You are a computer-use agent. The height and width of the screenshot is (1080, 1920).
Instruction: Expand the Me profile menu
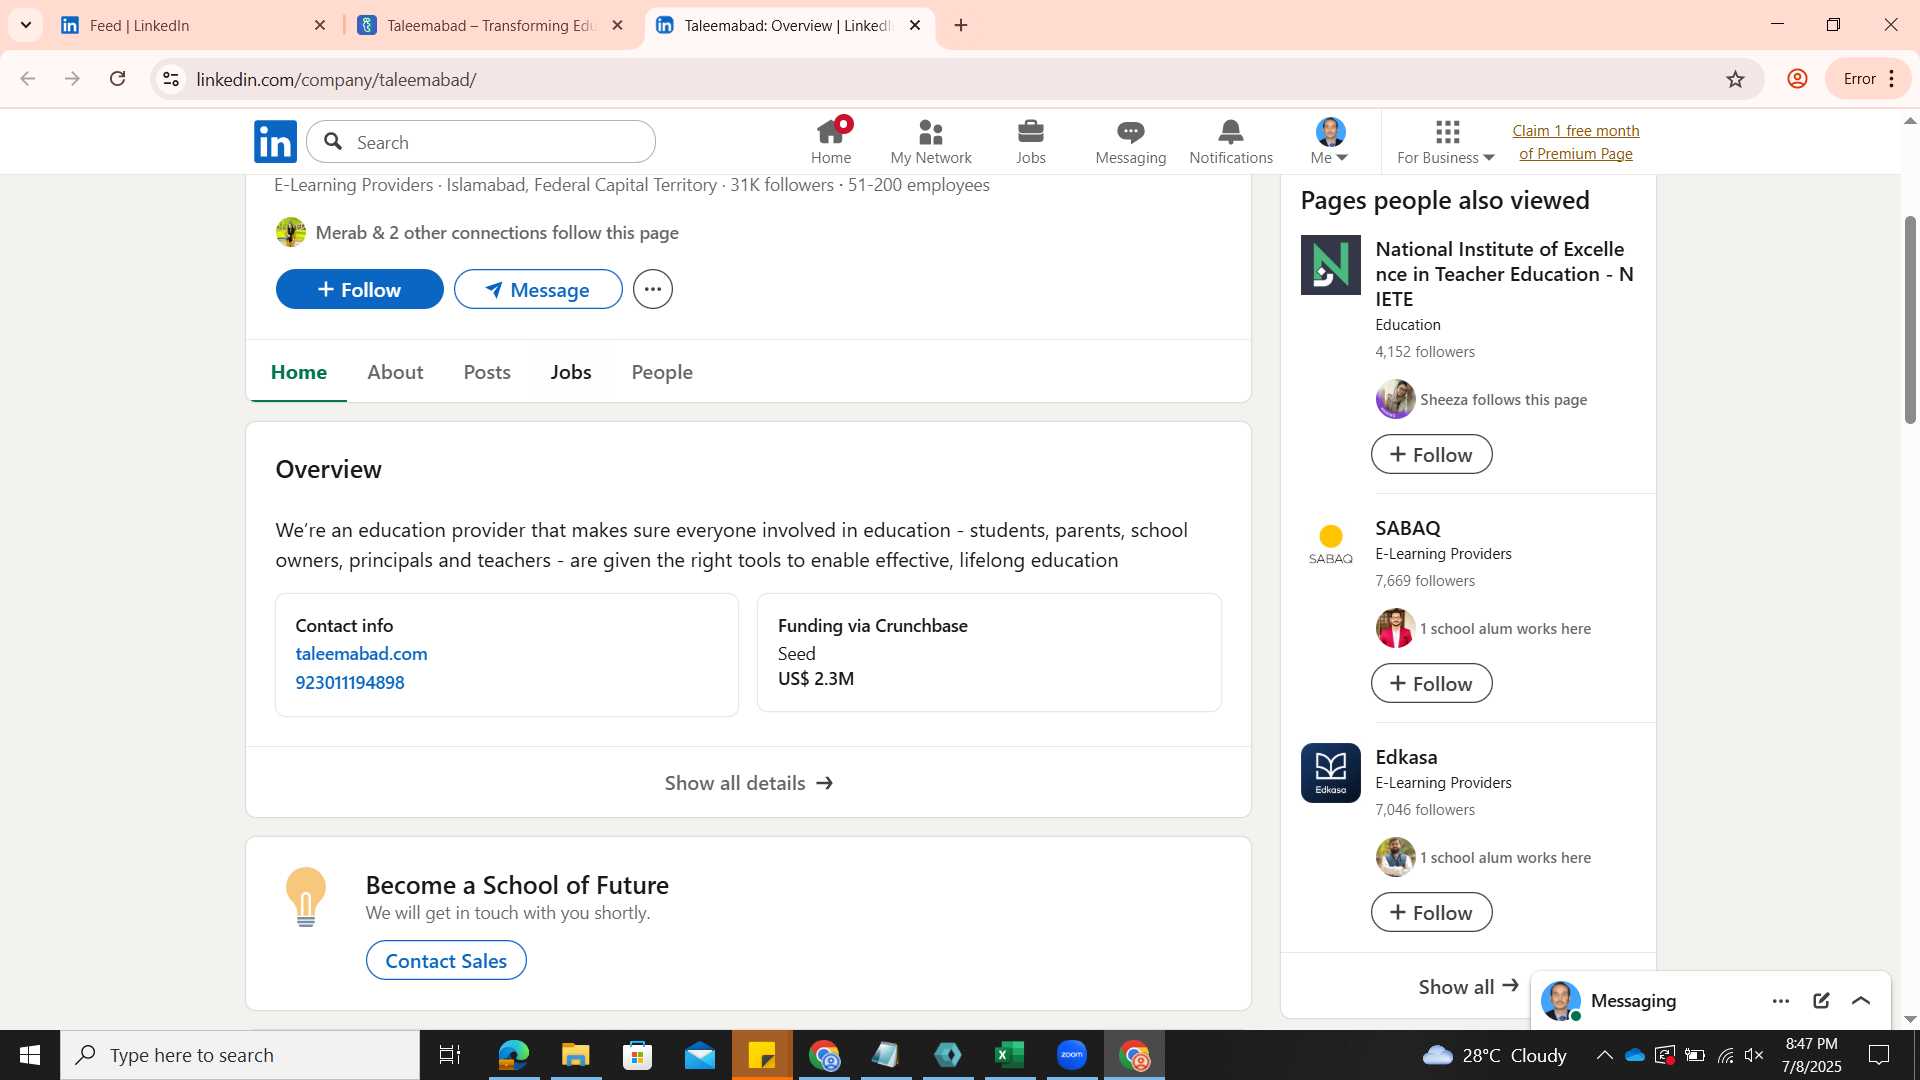(1330, 141)
